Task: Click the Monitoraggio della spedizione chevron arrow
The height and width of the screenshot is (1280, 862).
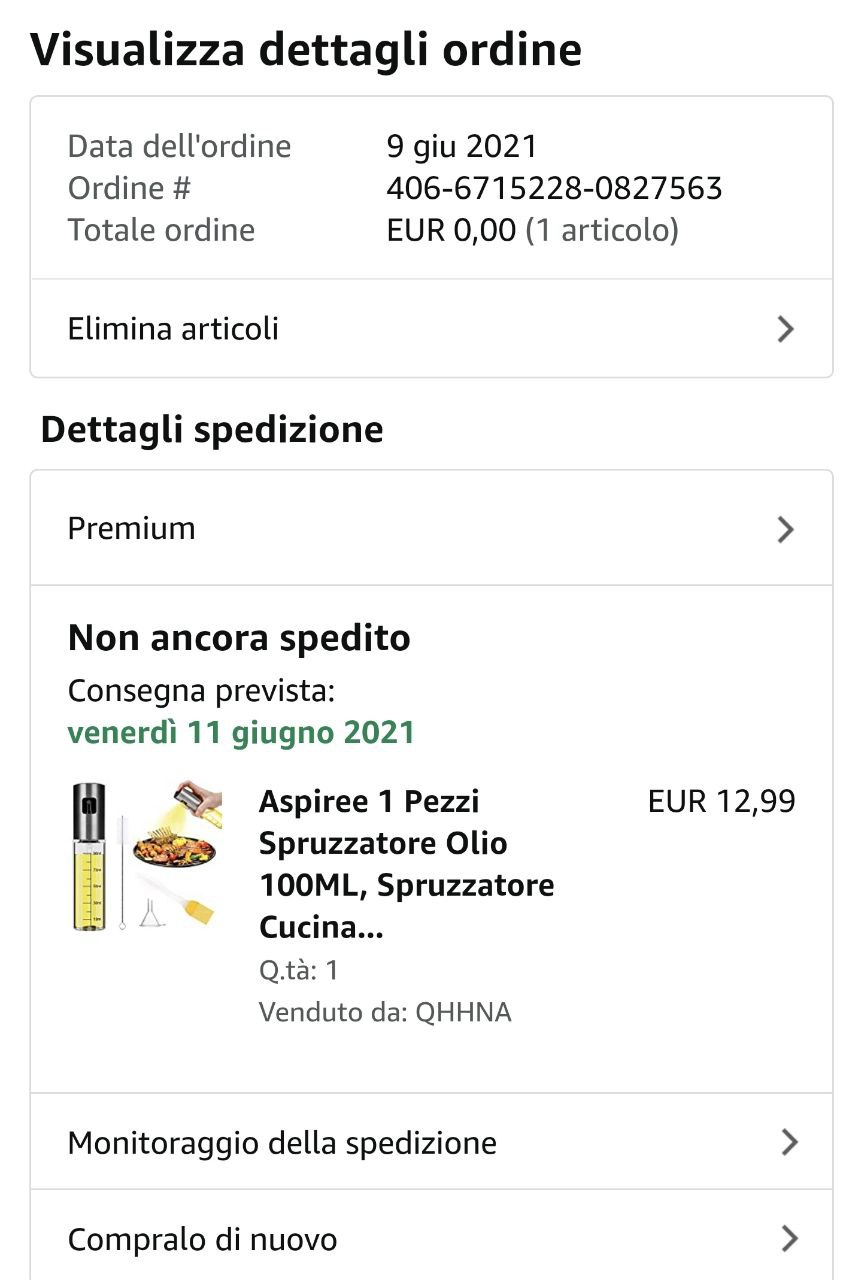Action: click(789, 1142)
